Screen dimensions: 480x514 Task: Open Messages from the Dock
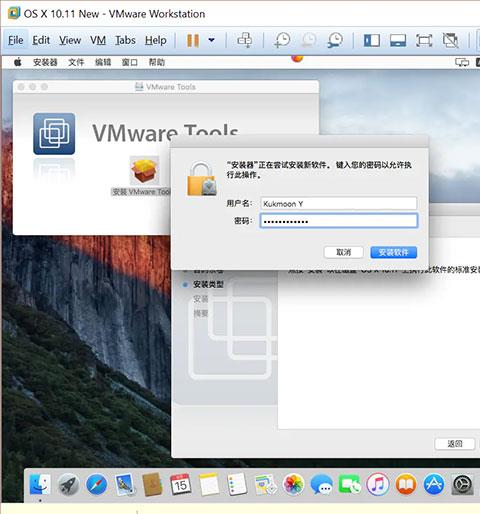point(321,484)
